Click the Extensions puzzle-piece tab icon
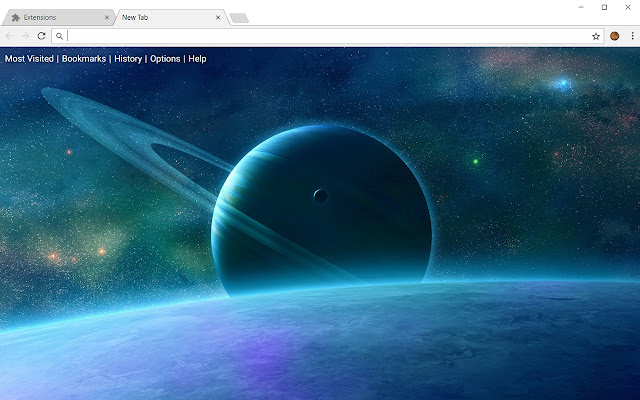This screenshot has width=640, height=400. [x=16, y=18]
